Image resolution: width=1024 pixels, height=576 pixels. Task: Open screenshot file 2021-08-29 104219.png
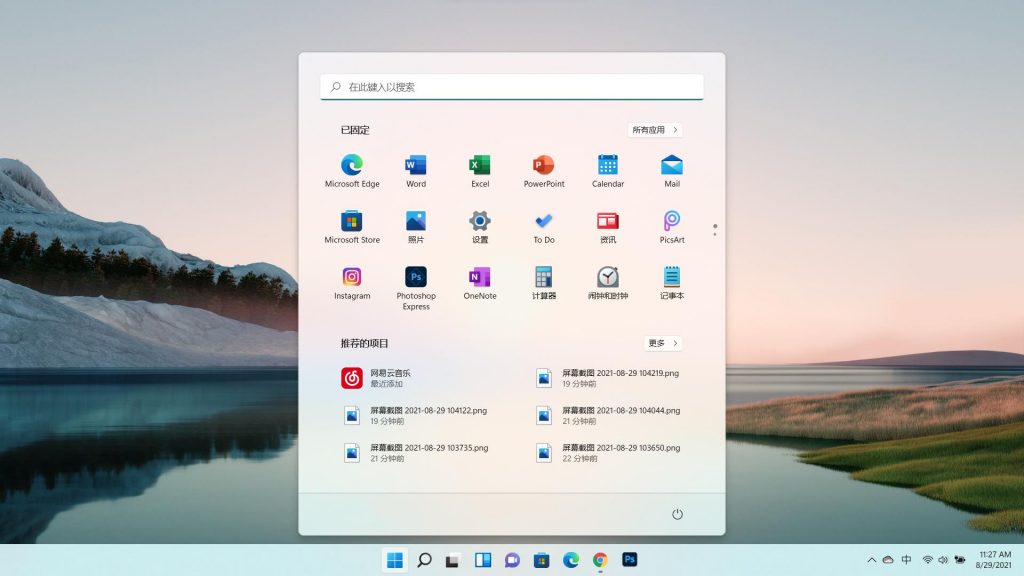pyautogui.click(x=610, y=378)
